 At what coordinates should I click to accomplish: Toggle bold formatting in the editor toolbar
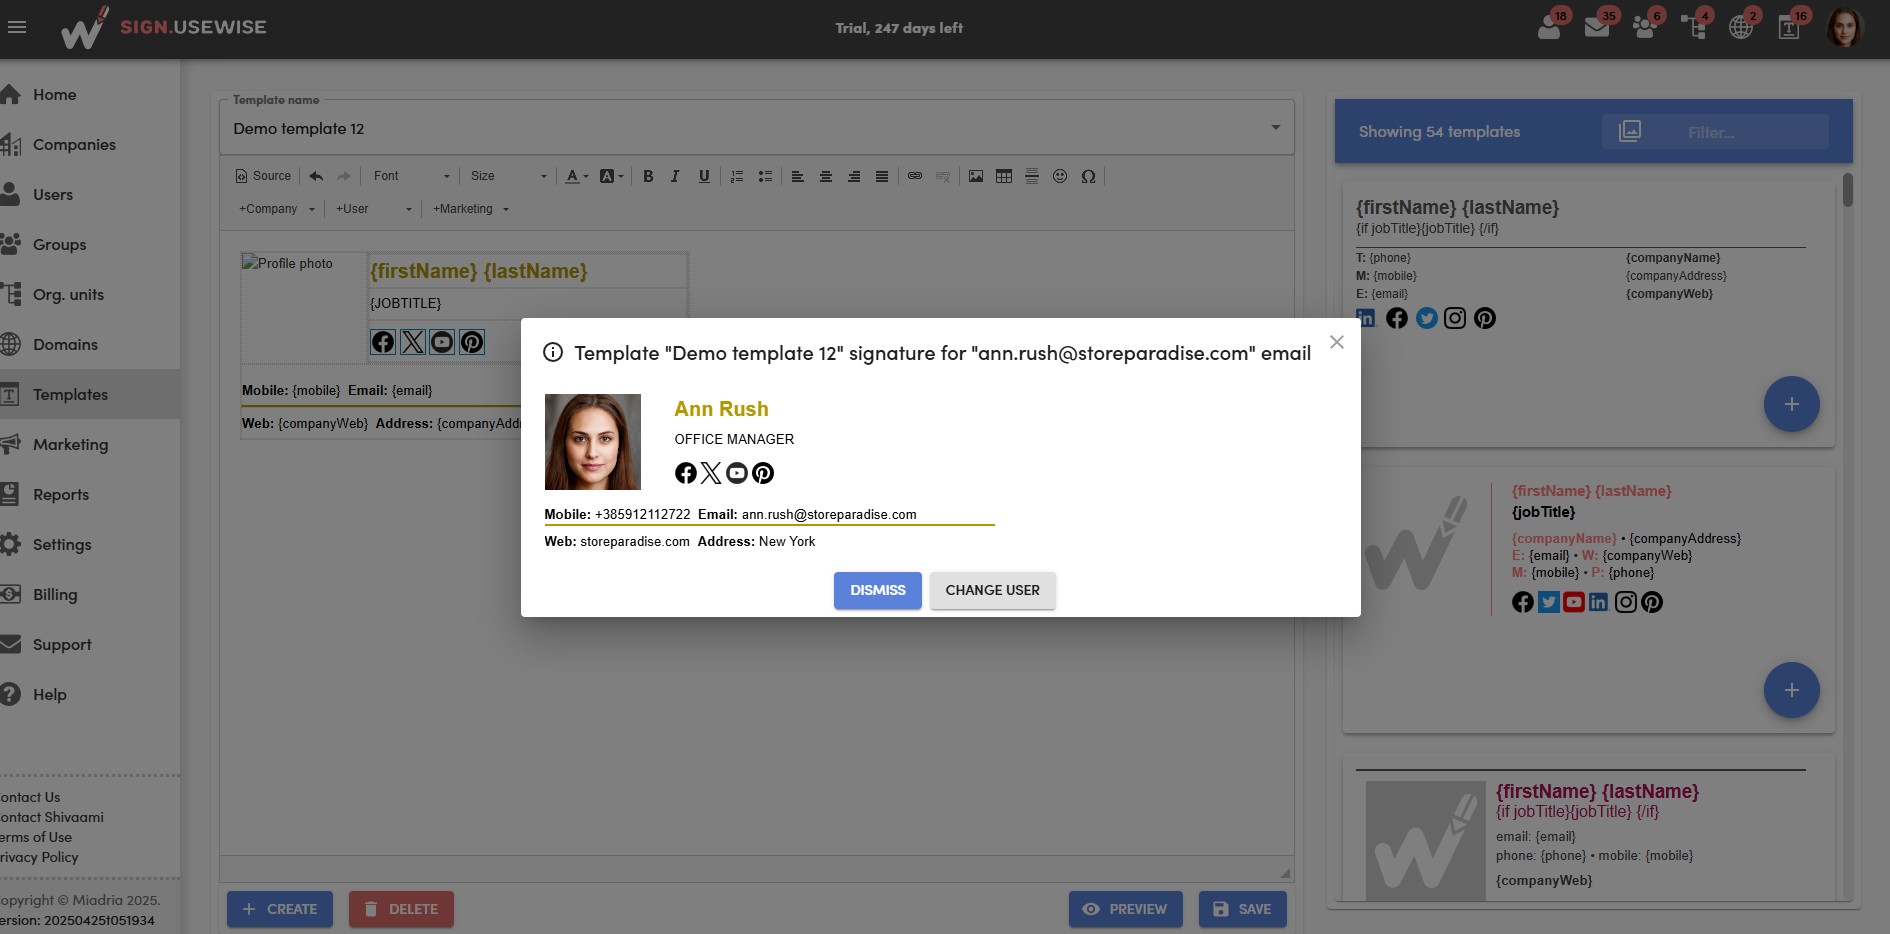(648, 176)
